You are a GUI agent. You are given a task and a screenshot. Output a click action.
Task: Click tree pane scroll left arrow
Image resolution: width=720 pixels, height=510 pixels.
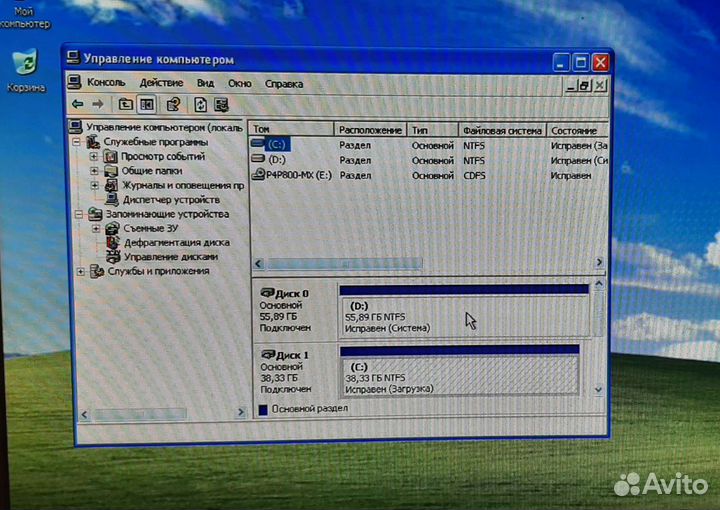(x=84, y=415)
